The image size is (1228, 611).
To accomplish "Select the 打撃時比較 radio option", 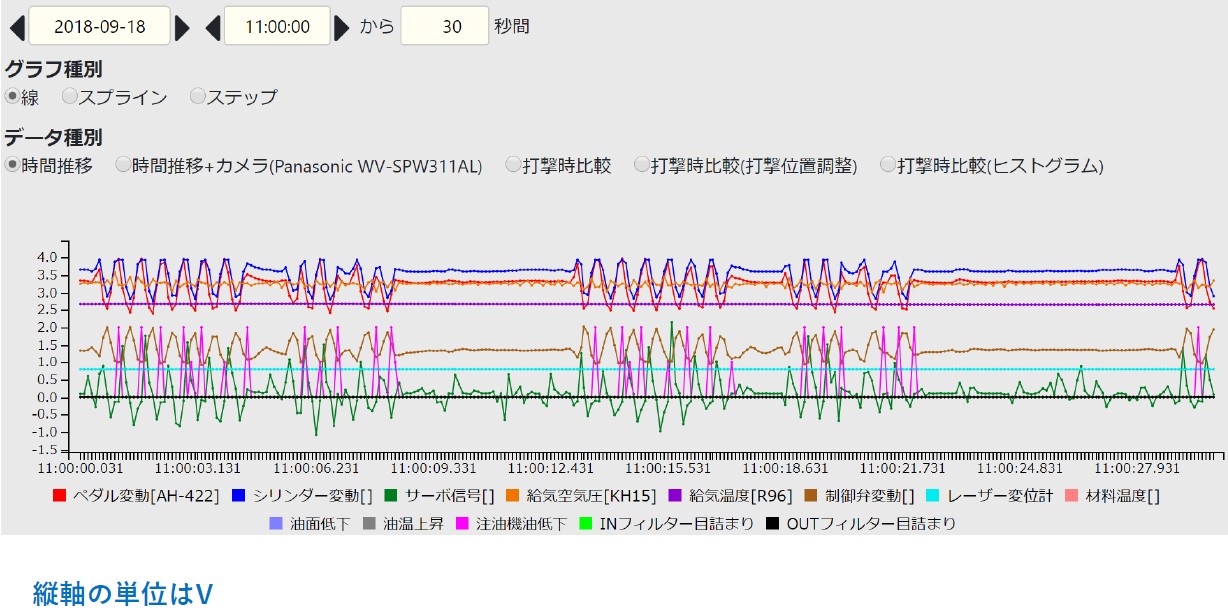I will point(514,165).
